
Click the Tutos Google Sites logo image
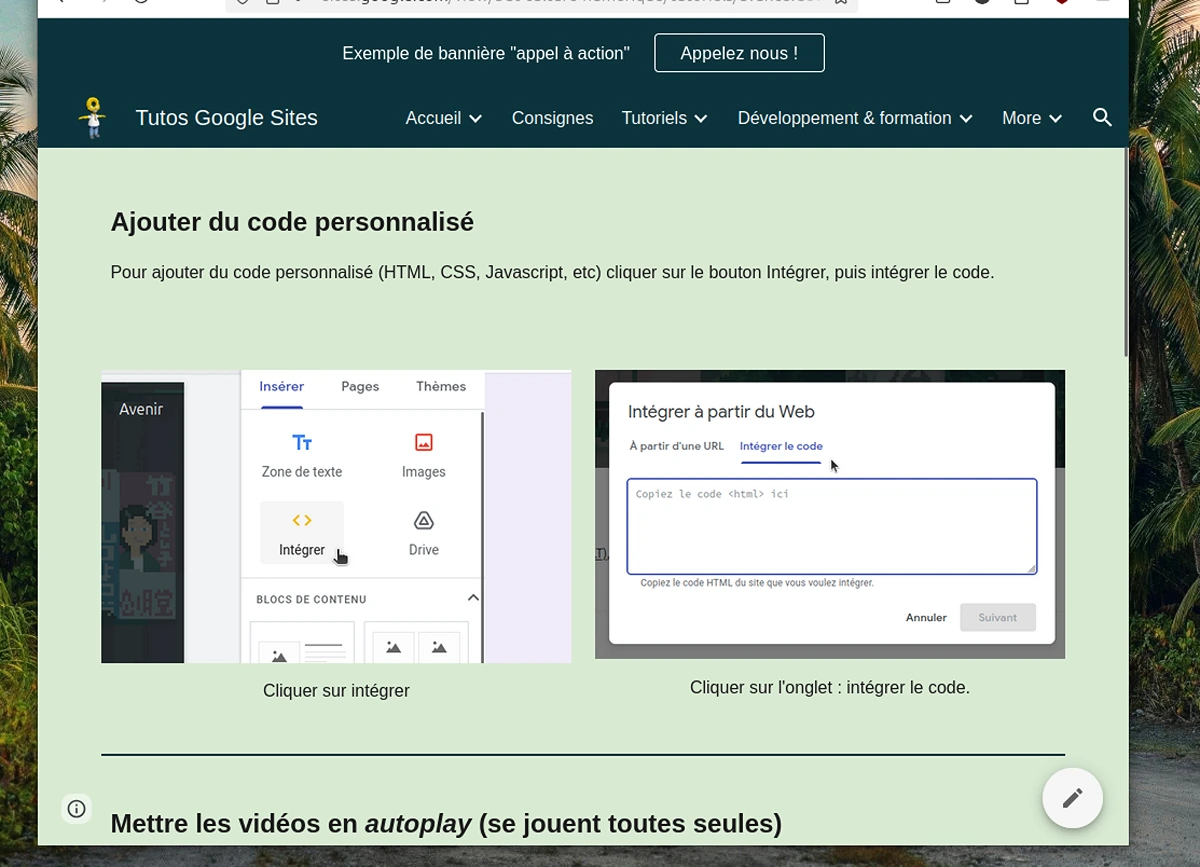click(93, 118)
